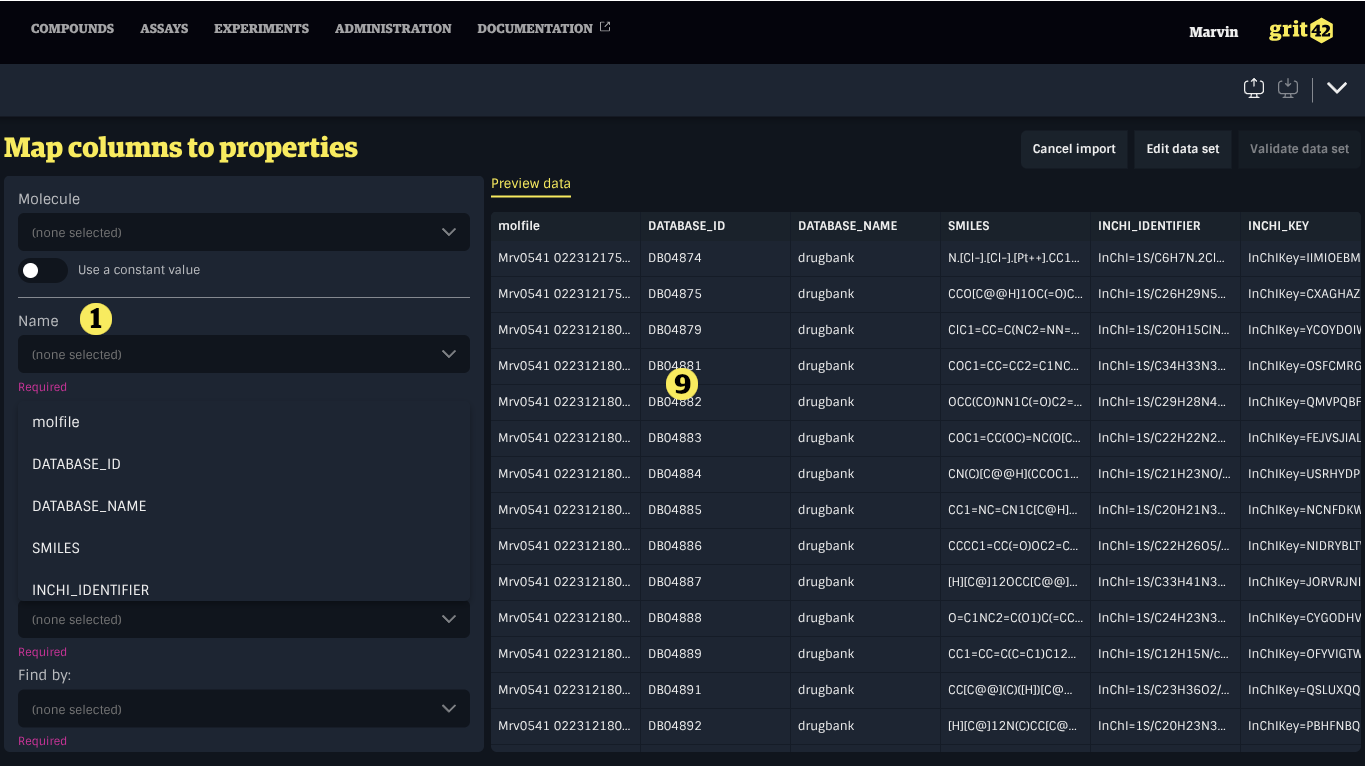The image size is (1365, 768).
Task: Click SMILES cell starting ClC1=CC=C(NC2=NN
Action: [x=1015, y=330]
